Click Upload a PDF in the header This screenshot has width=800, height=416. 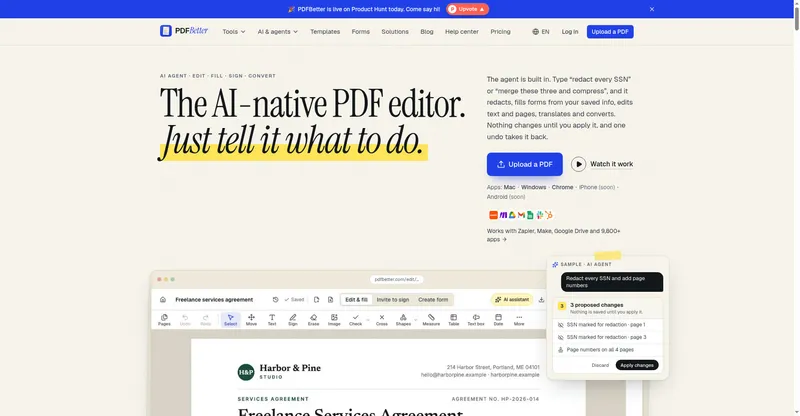tap(610, 32)
